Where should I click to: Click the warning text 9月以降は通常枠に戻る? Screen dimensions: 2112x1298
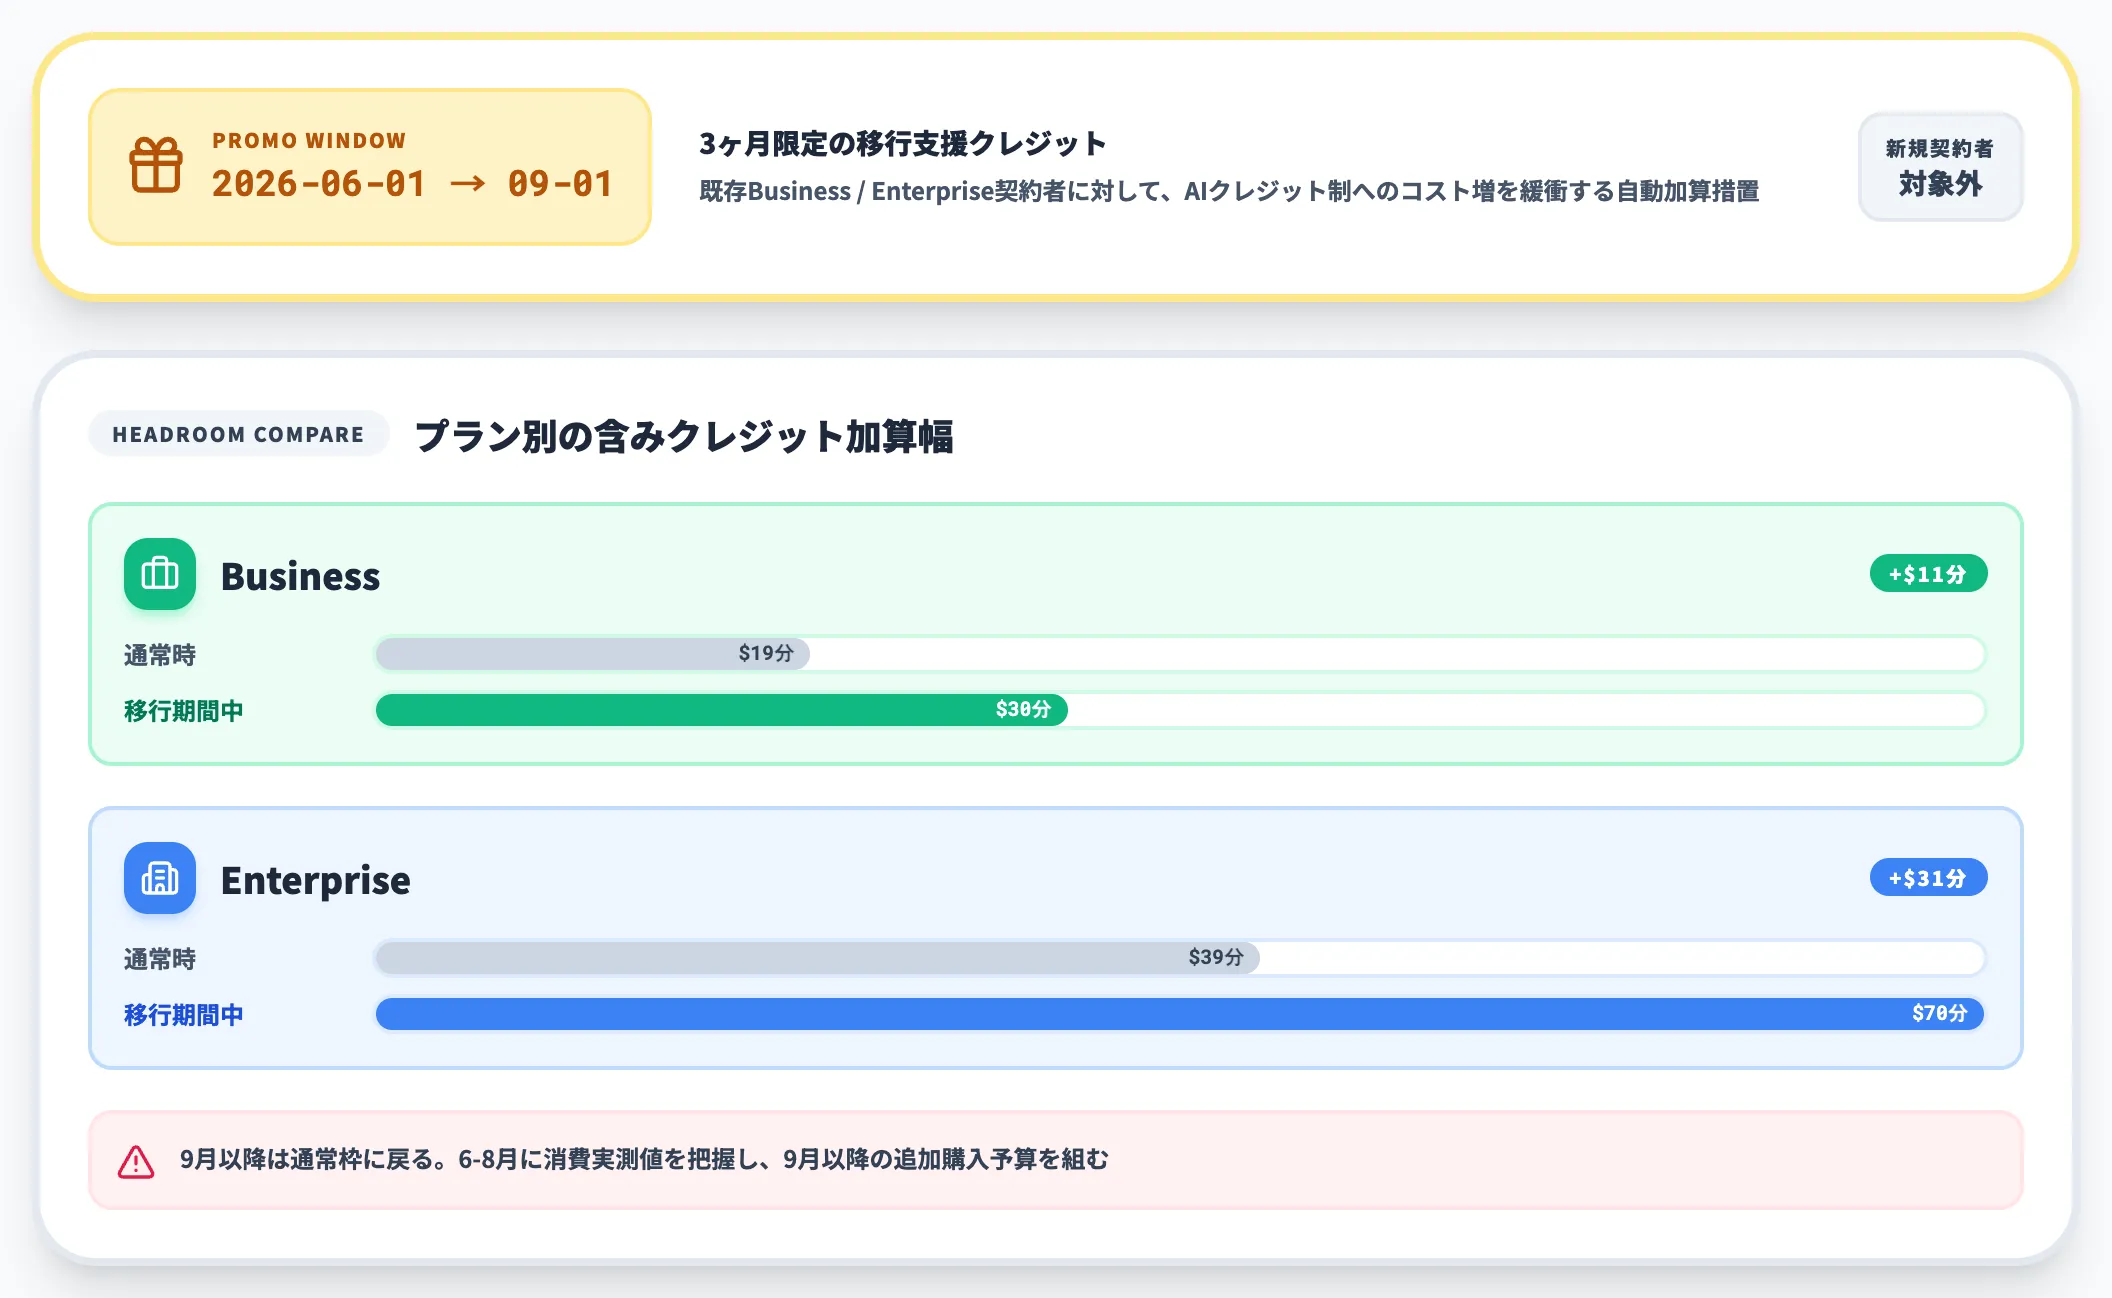pos(644,1159)
